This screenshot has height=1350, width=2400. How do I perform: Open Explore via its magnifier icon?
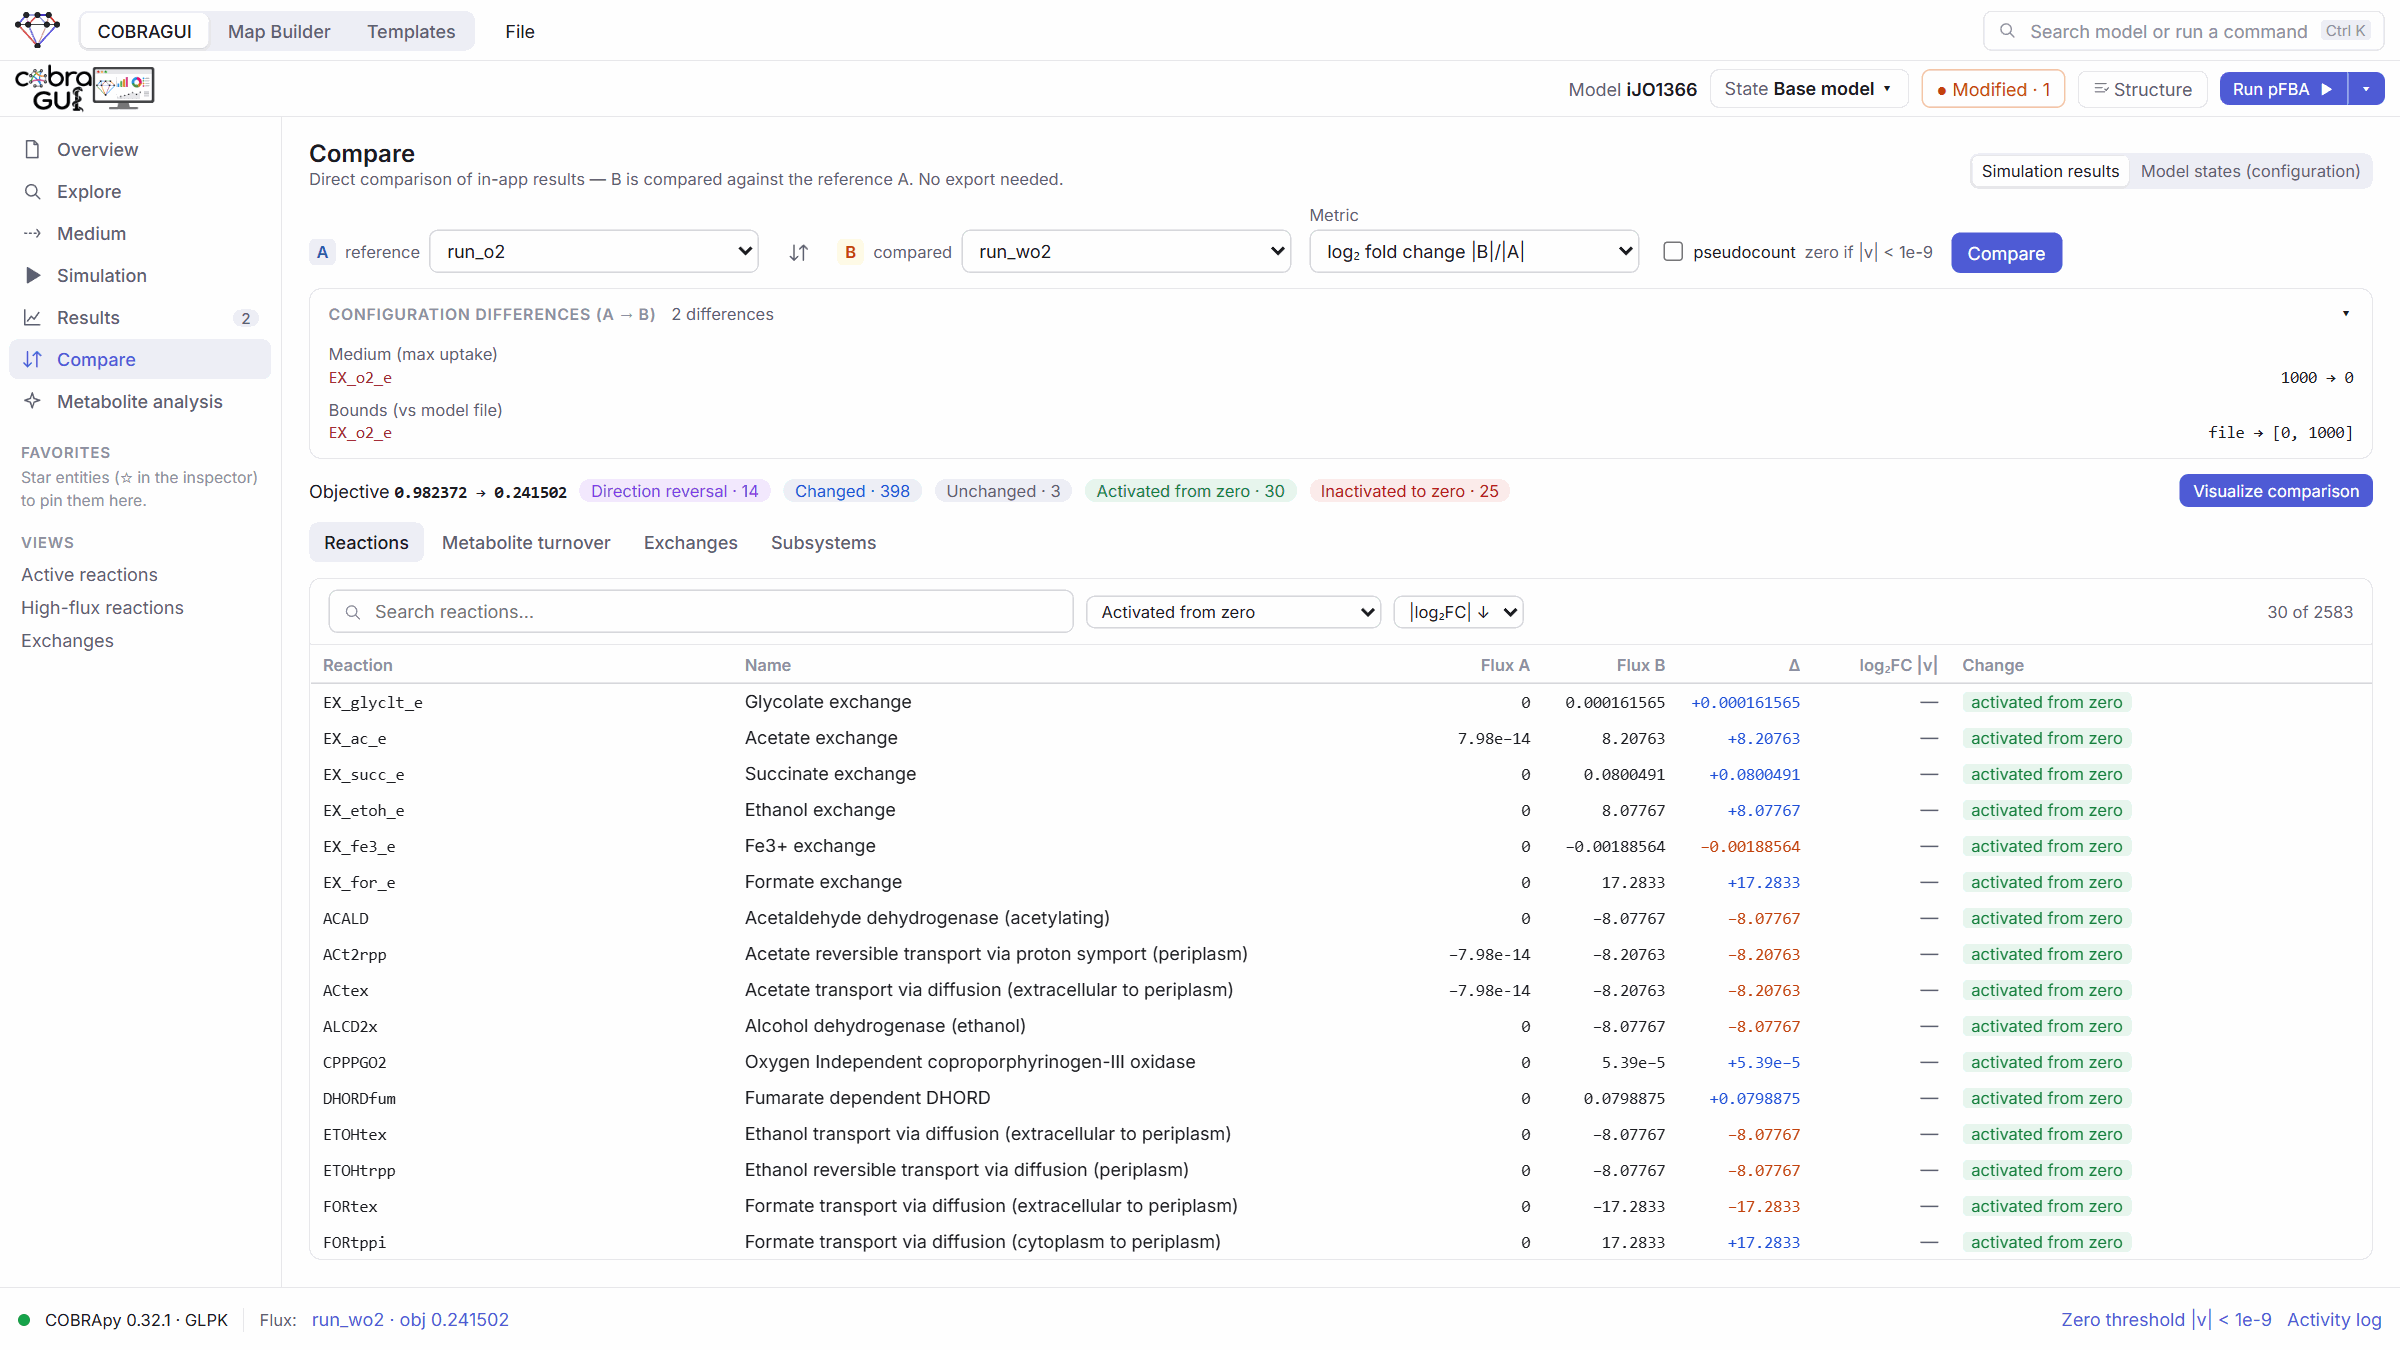(33, 192)
